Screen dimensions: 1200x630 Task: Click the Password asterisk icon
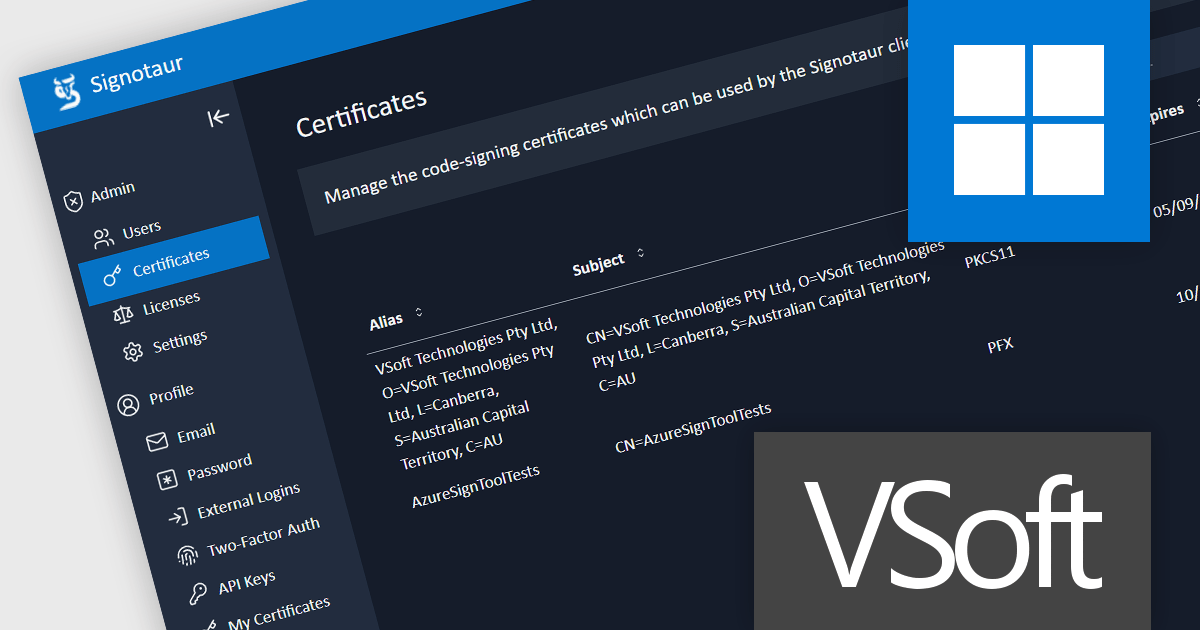(x=167, y=480)
